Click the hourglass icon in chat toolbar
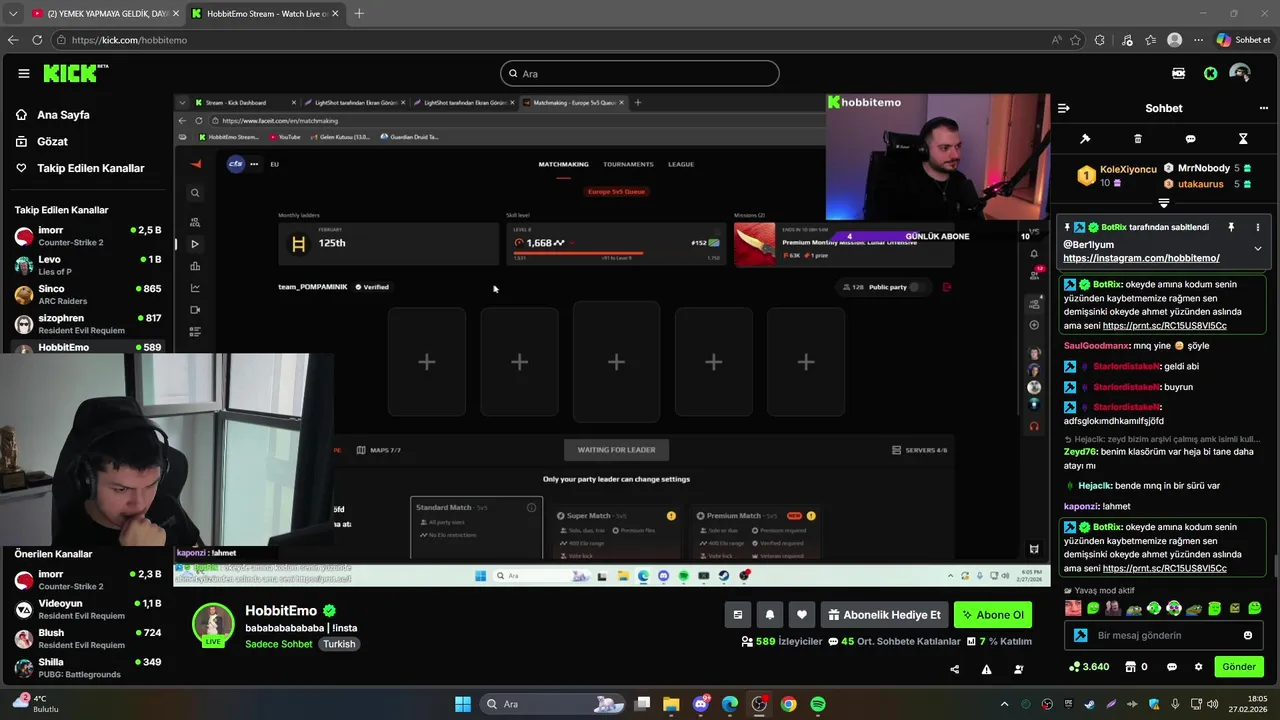 click(x=1243, y=139)
